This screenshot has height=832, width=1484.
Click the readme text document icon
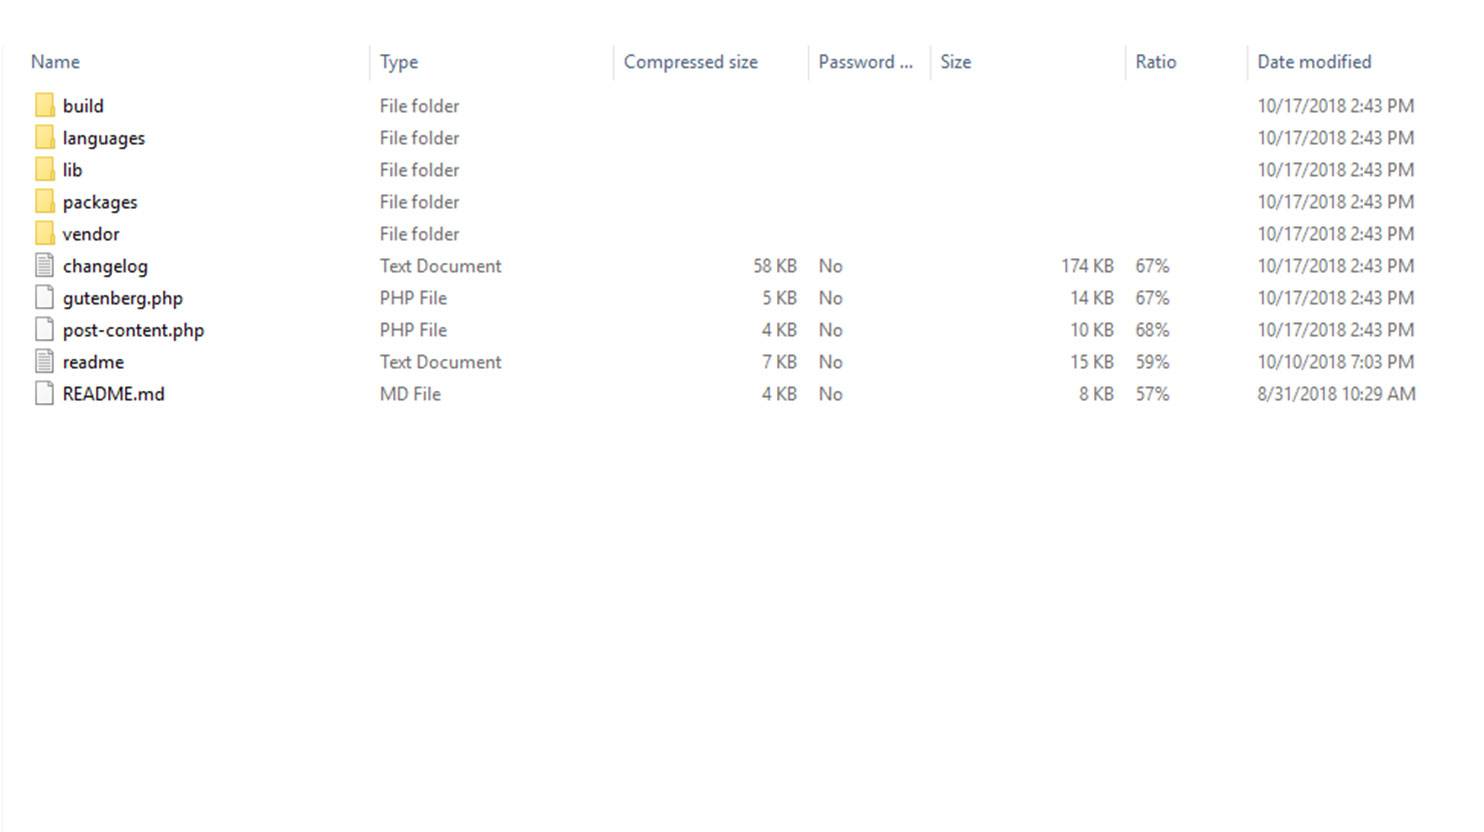[x=44, y=361]
